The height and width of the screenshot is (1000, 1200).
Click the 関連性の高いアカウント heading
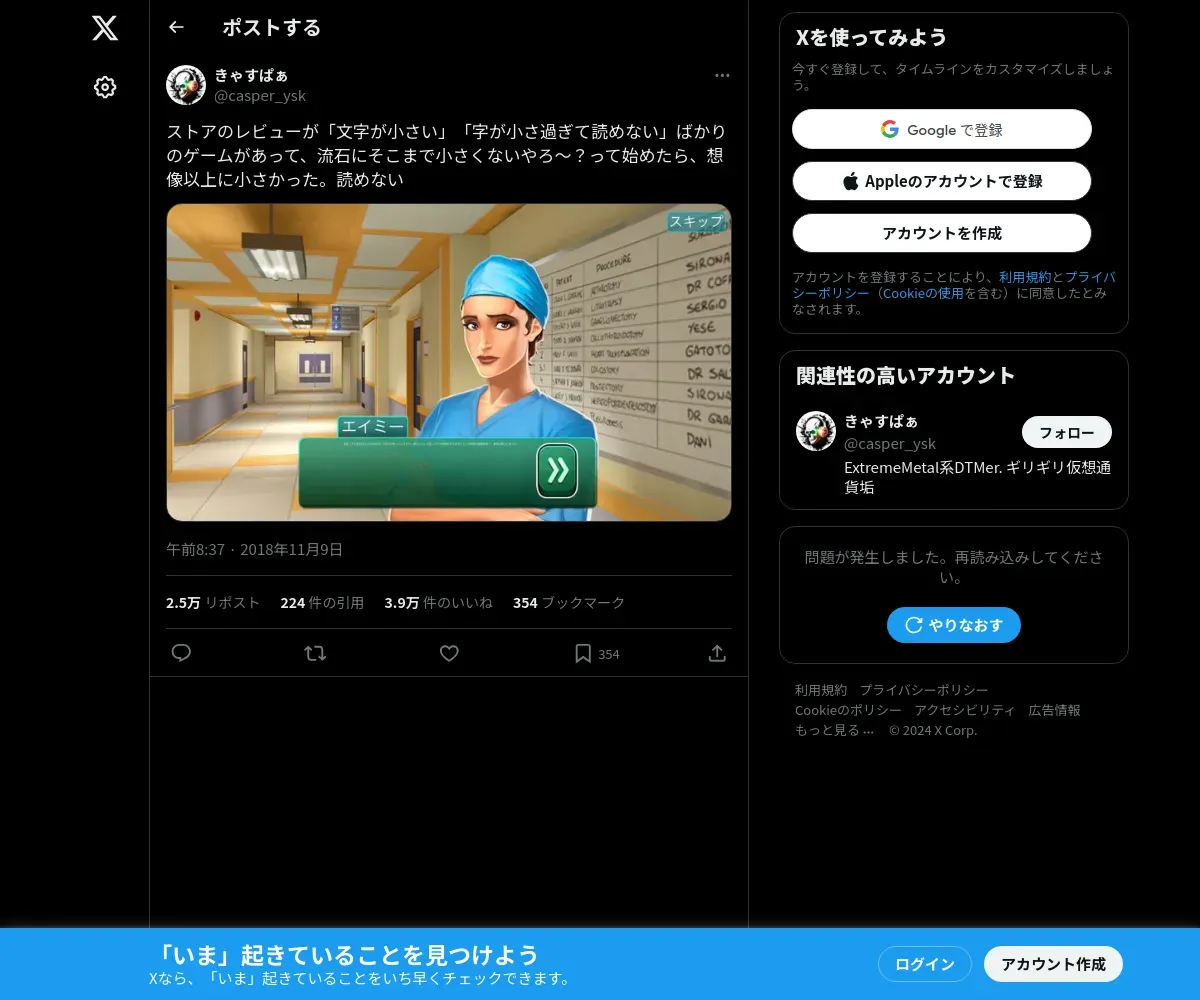tap(906, 375)
